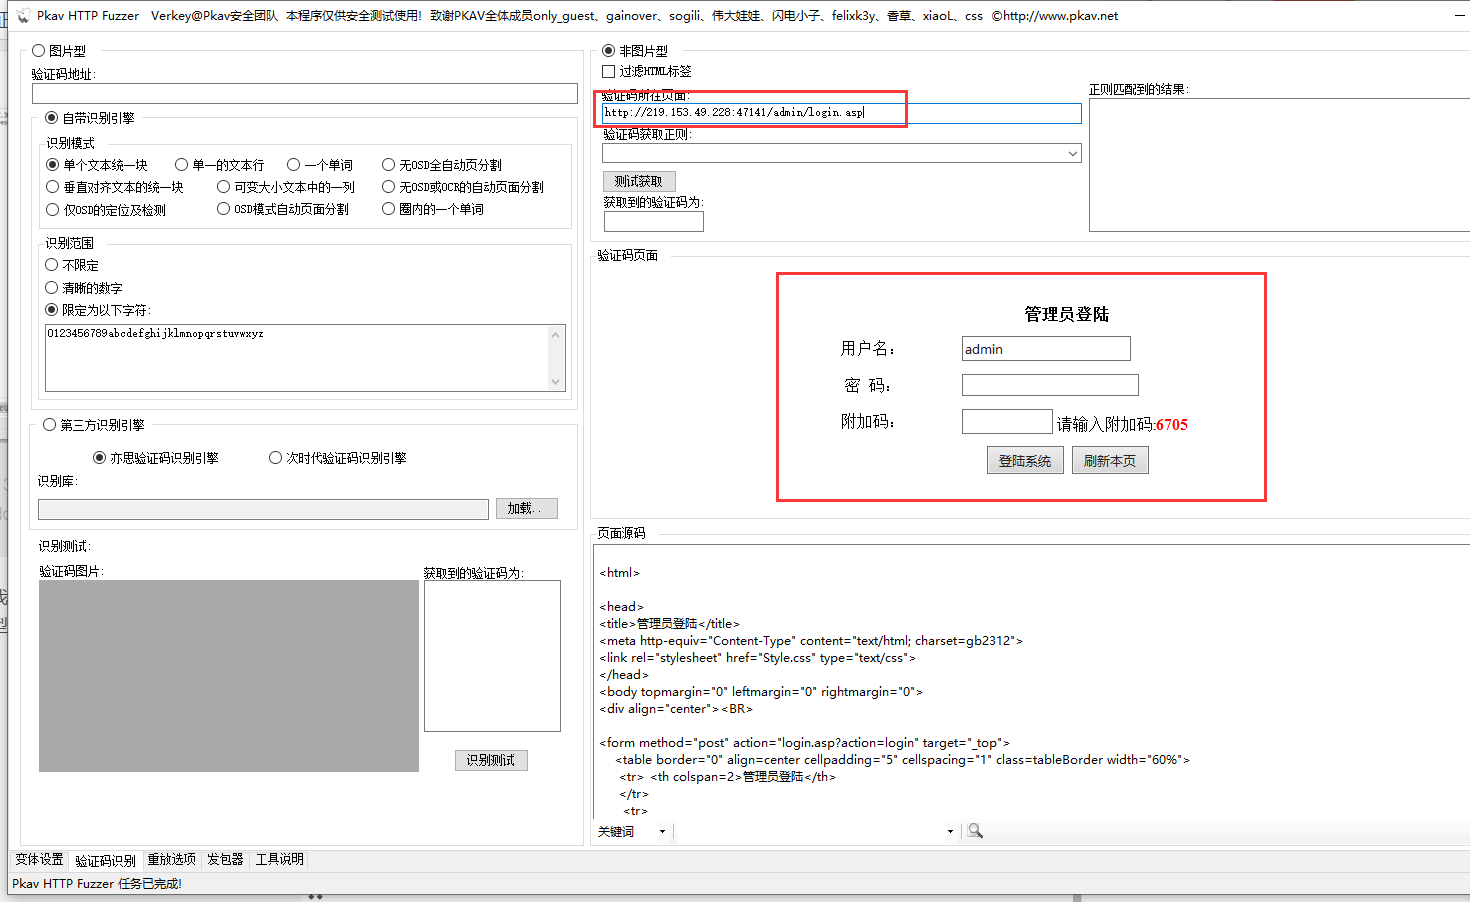Screen dimensions: 1470x902
Task: Click the 加载 button to load recognition library
Action: (x=526, y=508)
